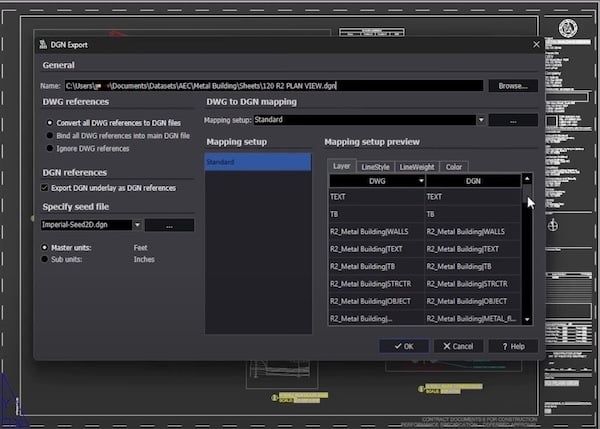Choose Bind all DWG references option
600x429 pixels.
click(x=47, y=135)
